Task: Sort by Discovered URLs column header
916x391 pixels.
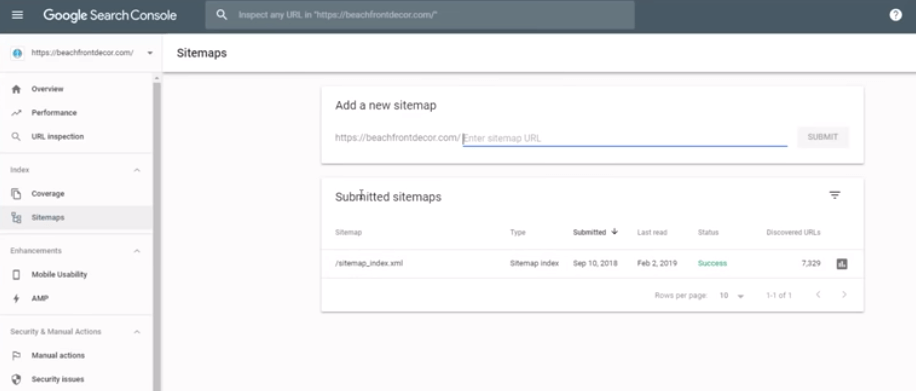Action: point(793,232)
